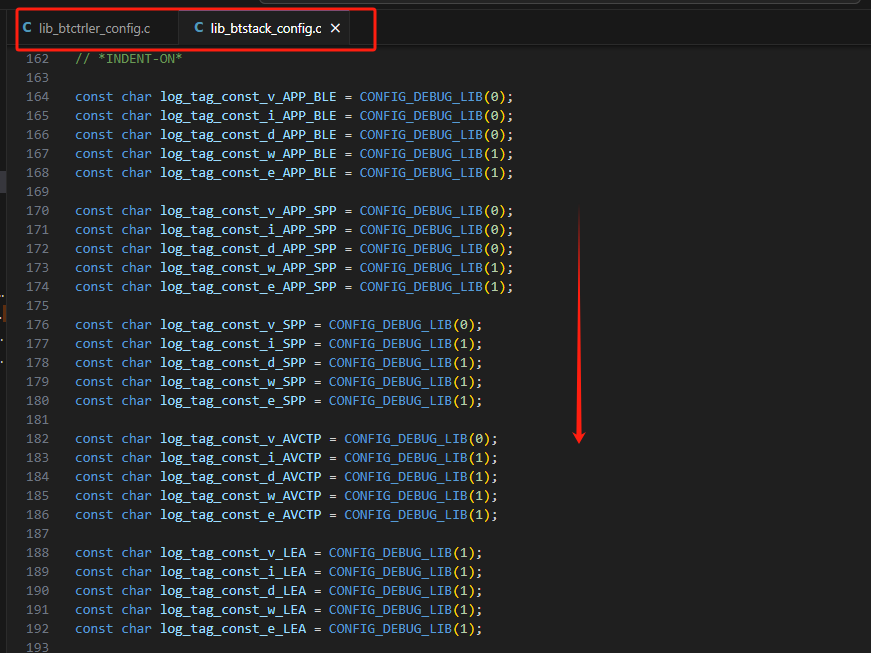The height and width of the screenshot is (653, 871).
Task: Click on log_tag_const_e_APP_BLE
Action: click(248, 173)
